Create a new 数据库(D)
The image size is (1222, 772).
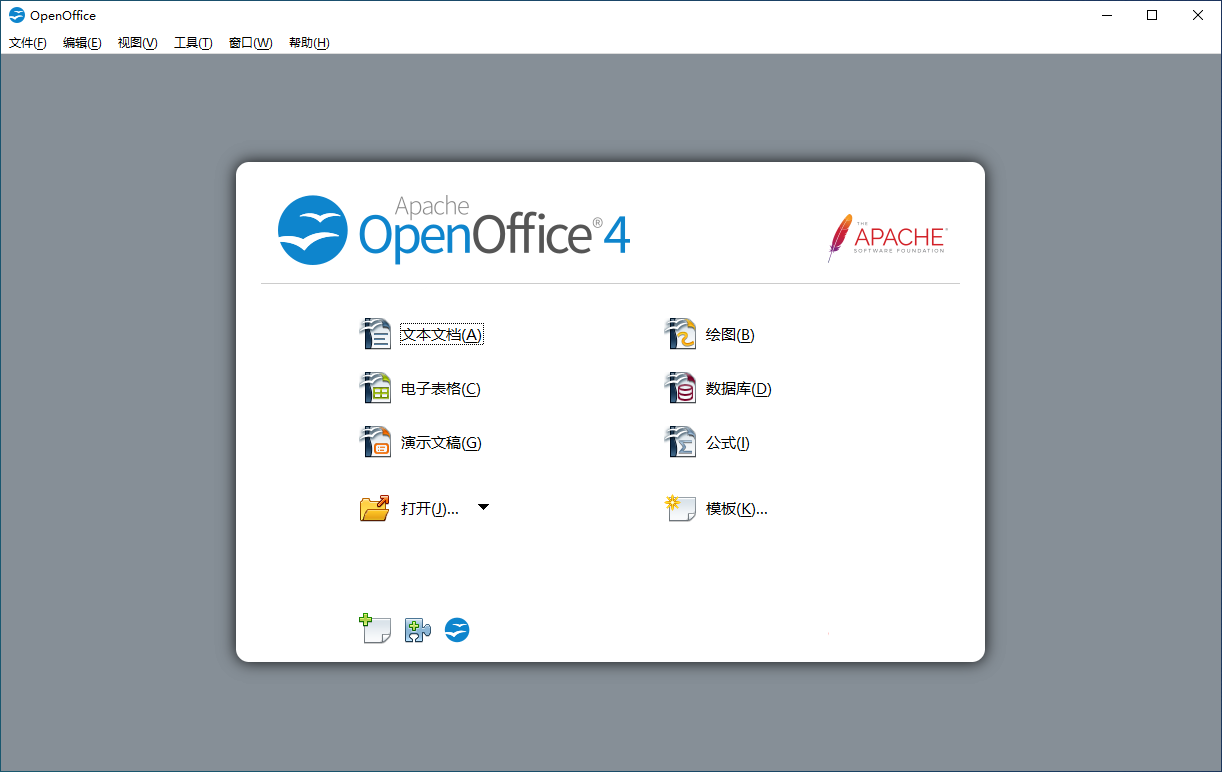(x=739, y=389)
